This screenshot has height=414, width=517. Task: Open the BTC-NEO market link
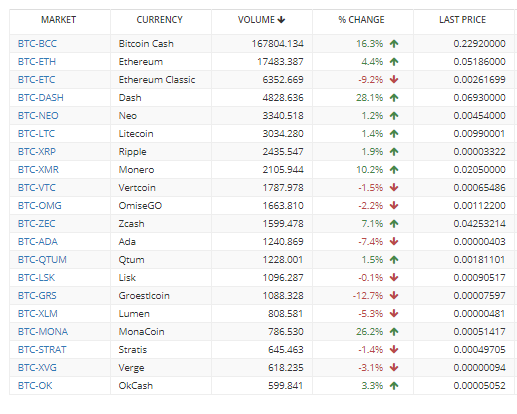click(x=38, y=116)
